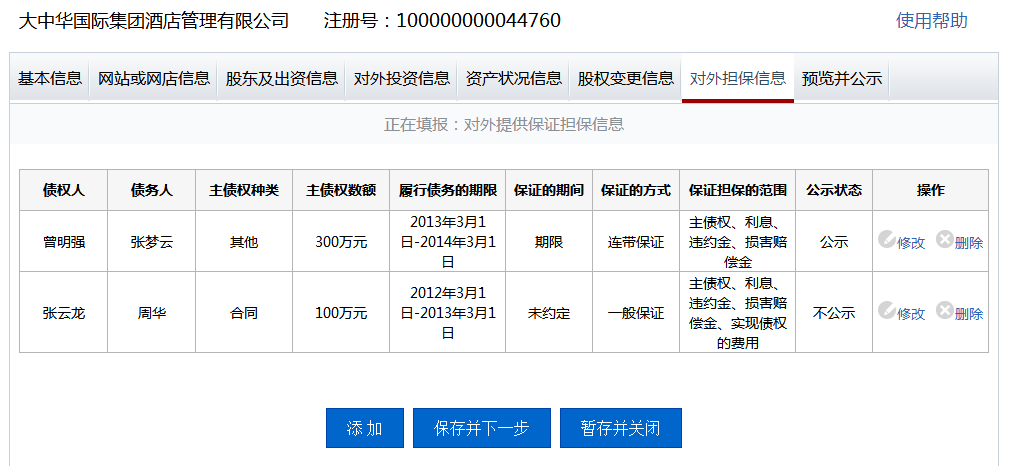The image size is (1034, 466).
Task: Open the 使用帮助 link
Action: coord(931,21)
